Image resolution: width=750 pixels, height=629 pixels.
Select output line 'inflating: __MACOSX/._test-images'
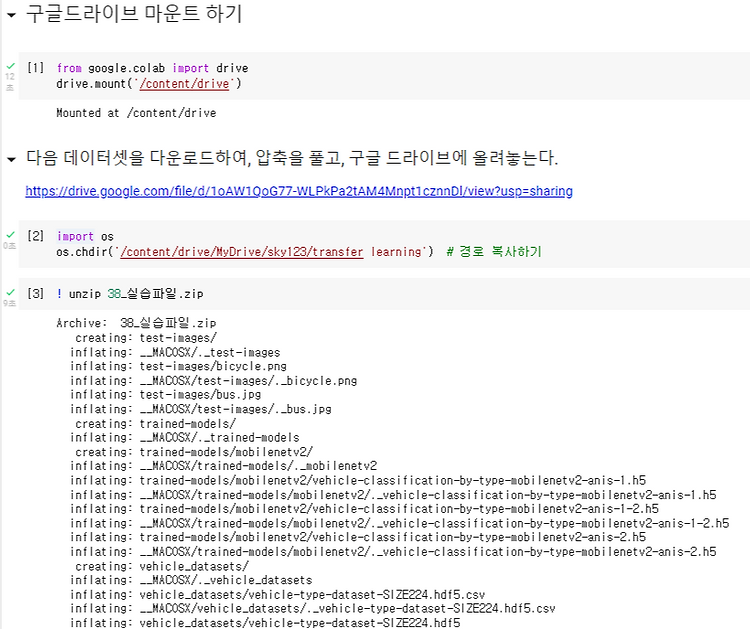point(175,353)
